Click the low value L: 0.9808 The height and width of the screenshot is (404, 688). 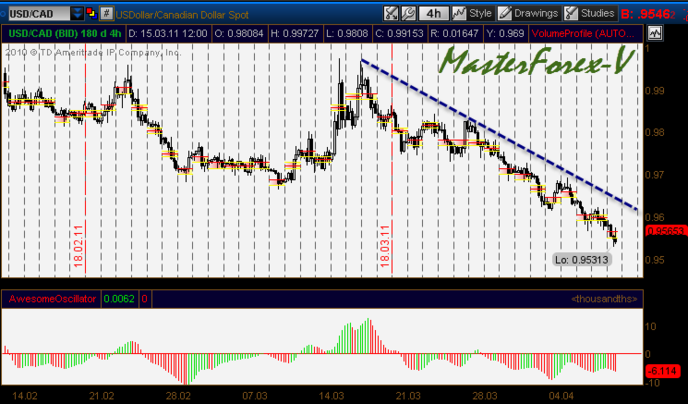348,33
